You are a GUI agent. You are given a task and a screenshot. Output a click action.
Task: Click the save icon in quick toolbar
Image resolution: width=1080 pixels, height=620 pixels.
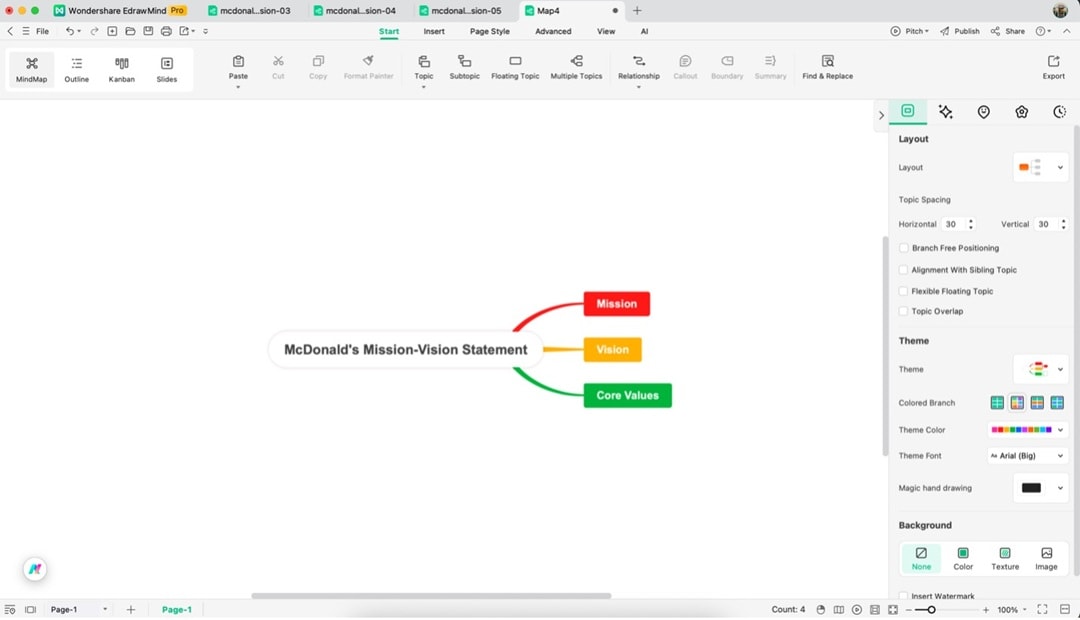click(148, 31)
